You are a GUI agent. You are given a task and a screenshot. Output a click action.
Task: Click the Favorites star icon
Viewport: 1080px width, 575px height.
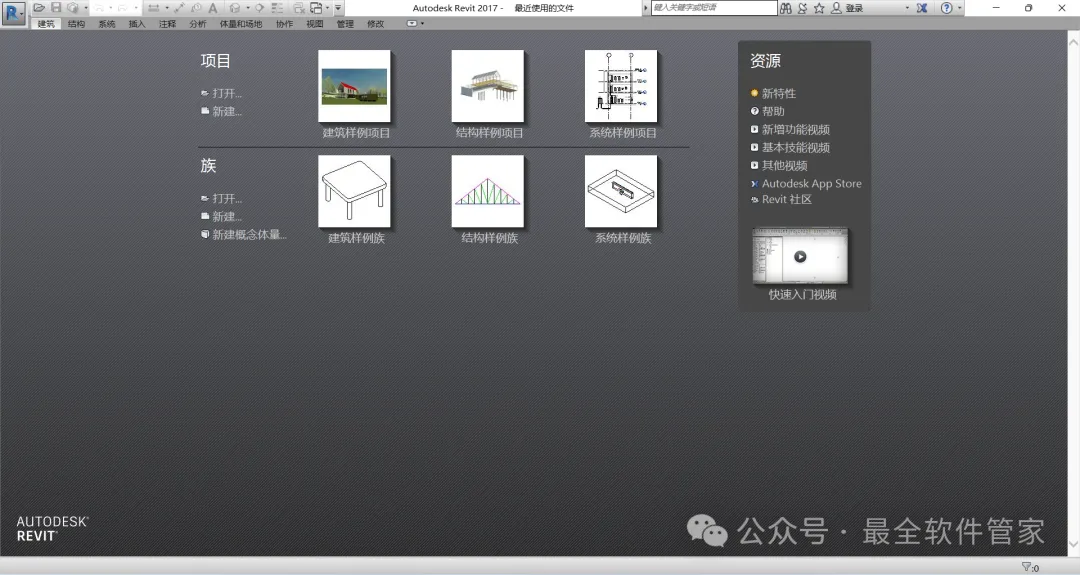click(819, 8)
